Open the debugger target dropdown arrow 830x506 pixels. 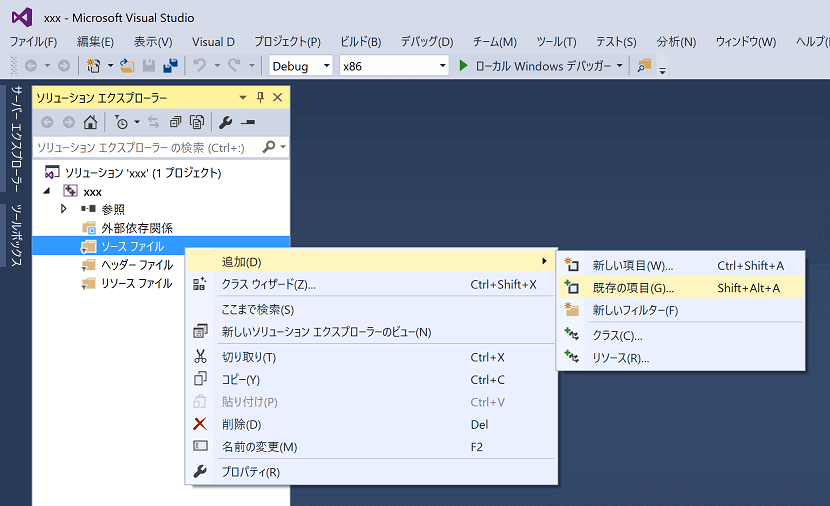point(619,66)
